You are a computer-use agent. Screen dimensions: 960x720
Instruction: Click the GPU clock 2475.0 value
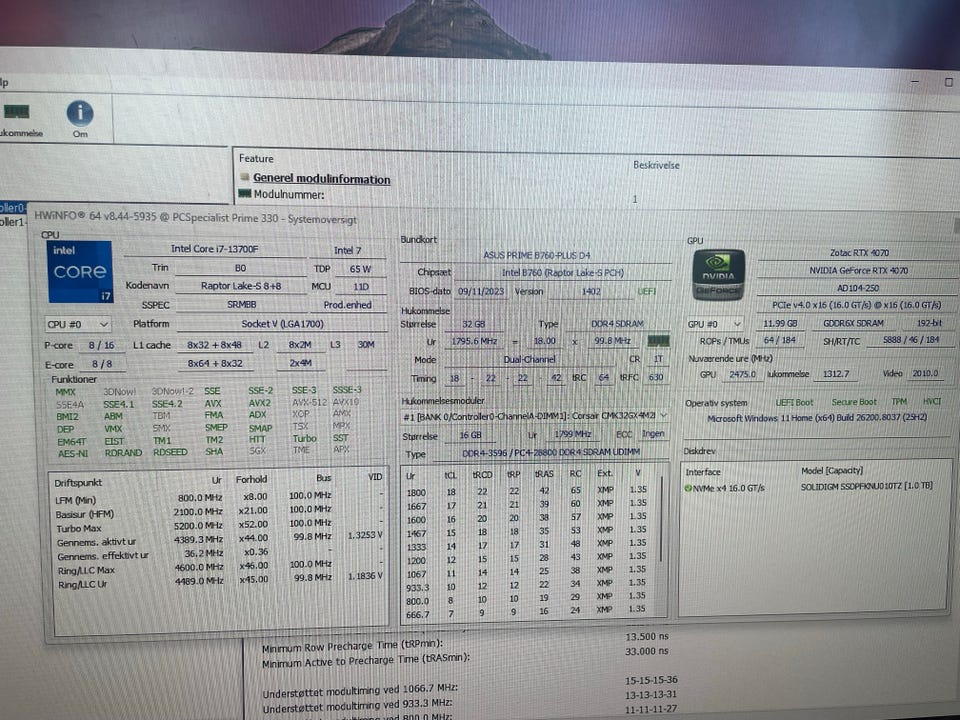tap(743, 374)
